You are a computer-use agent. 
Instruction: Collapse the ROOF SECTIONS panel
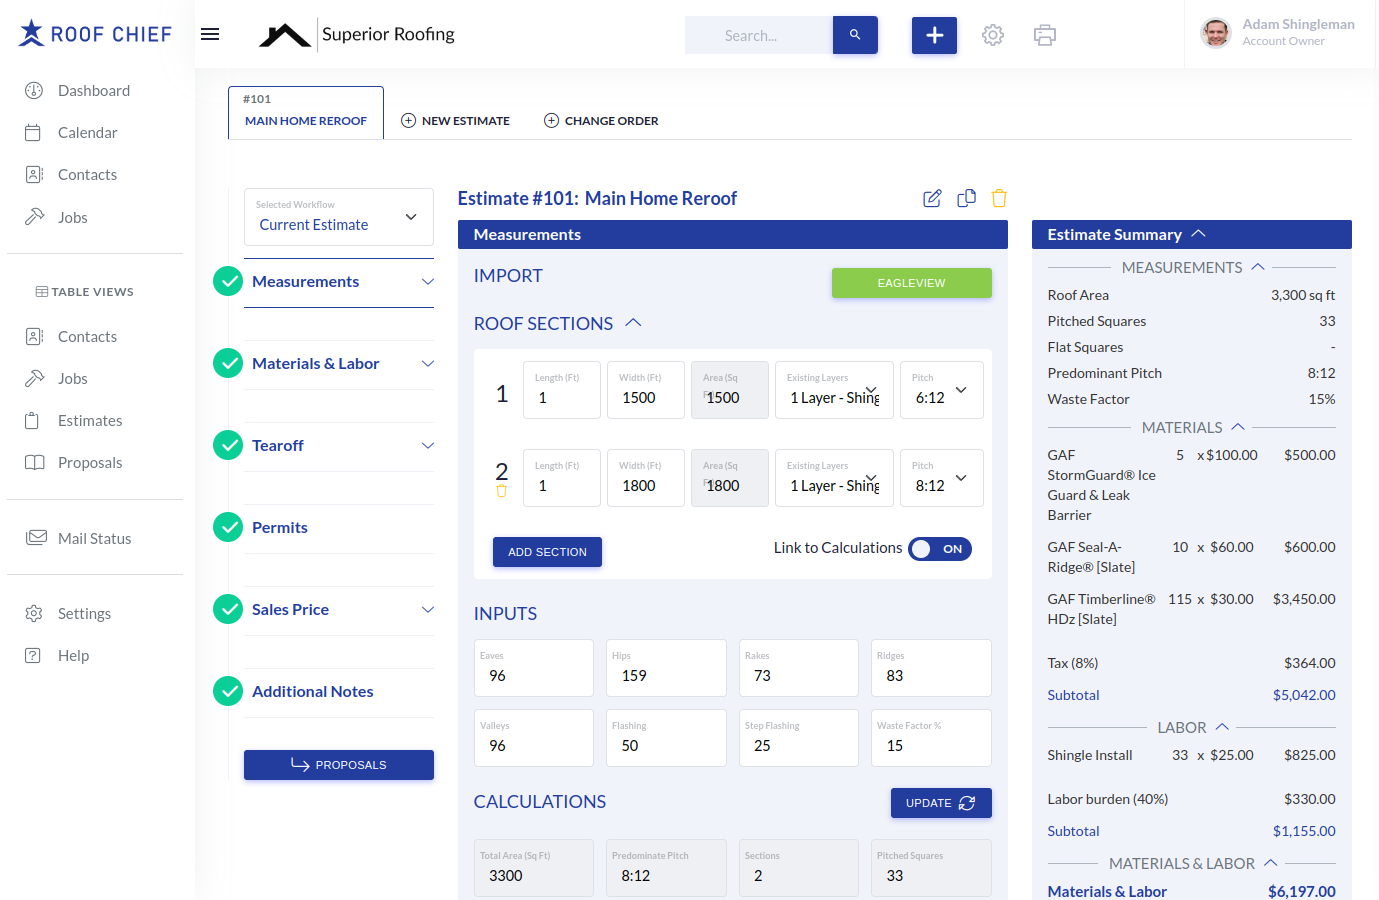(x=633, y=322)
